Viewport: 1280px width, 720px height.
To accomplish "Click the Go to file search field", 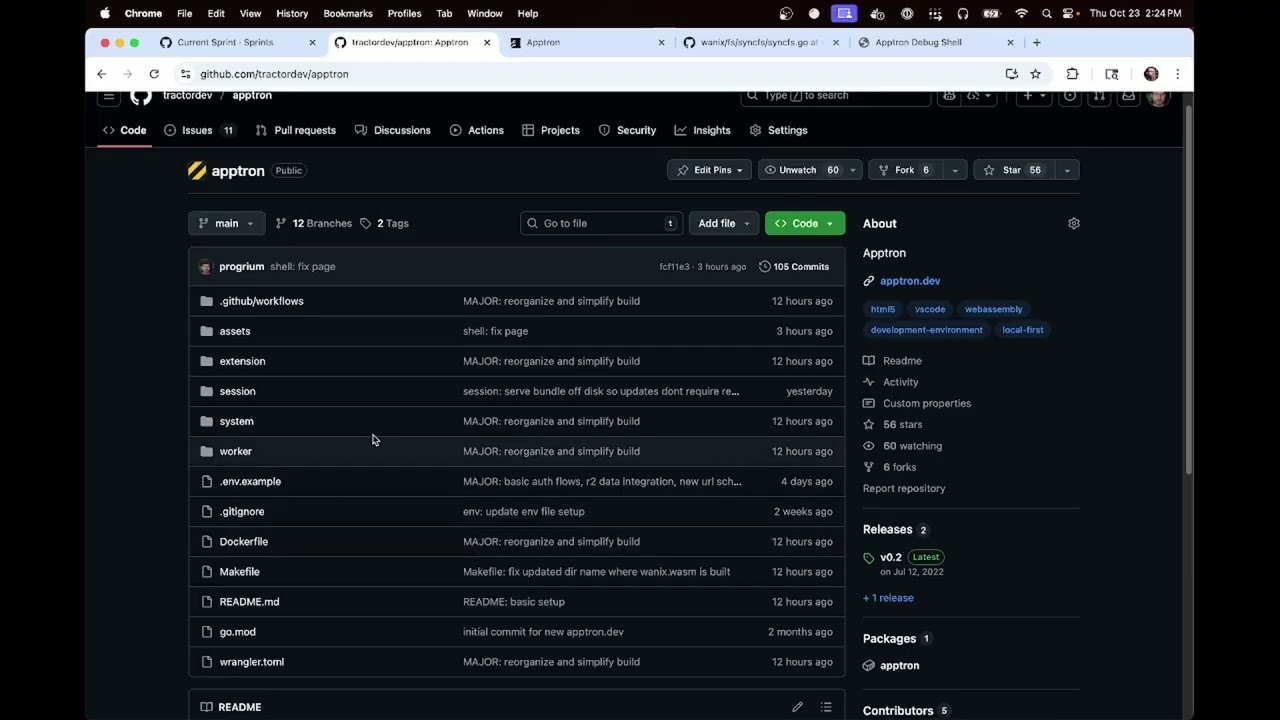I will click(x=602, y=223).
